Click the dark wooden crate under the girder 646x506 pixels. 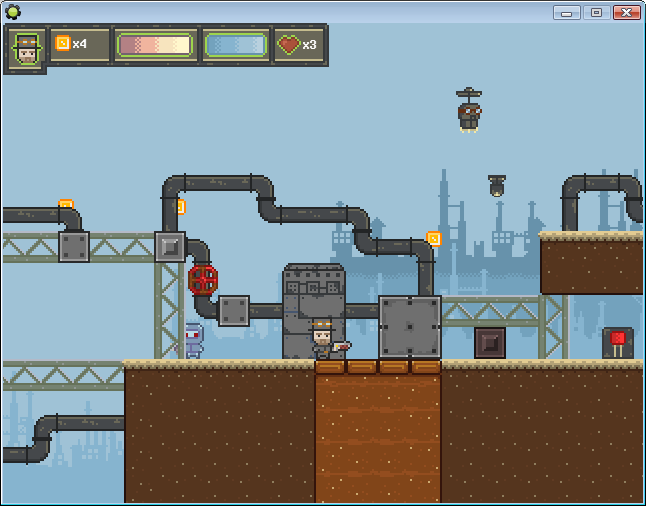click(x=490, y=343)
